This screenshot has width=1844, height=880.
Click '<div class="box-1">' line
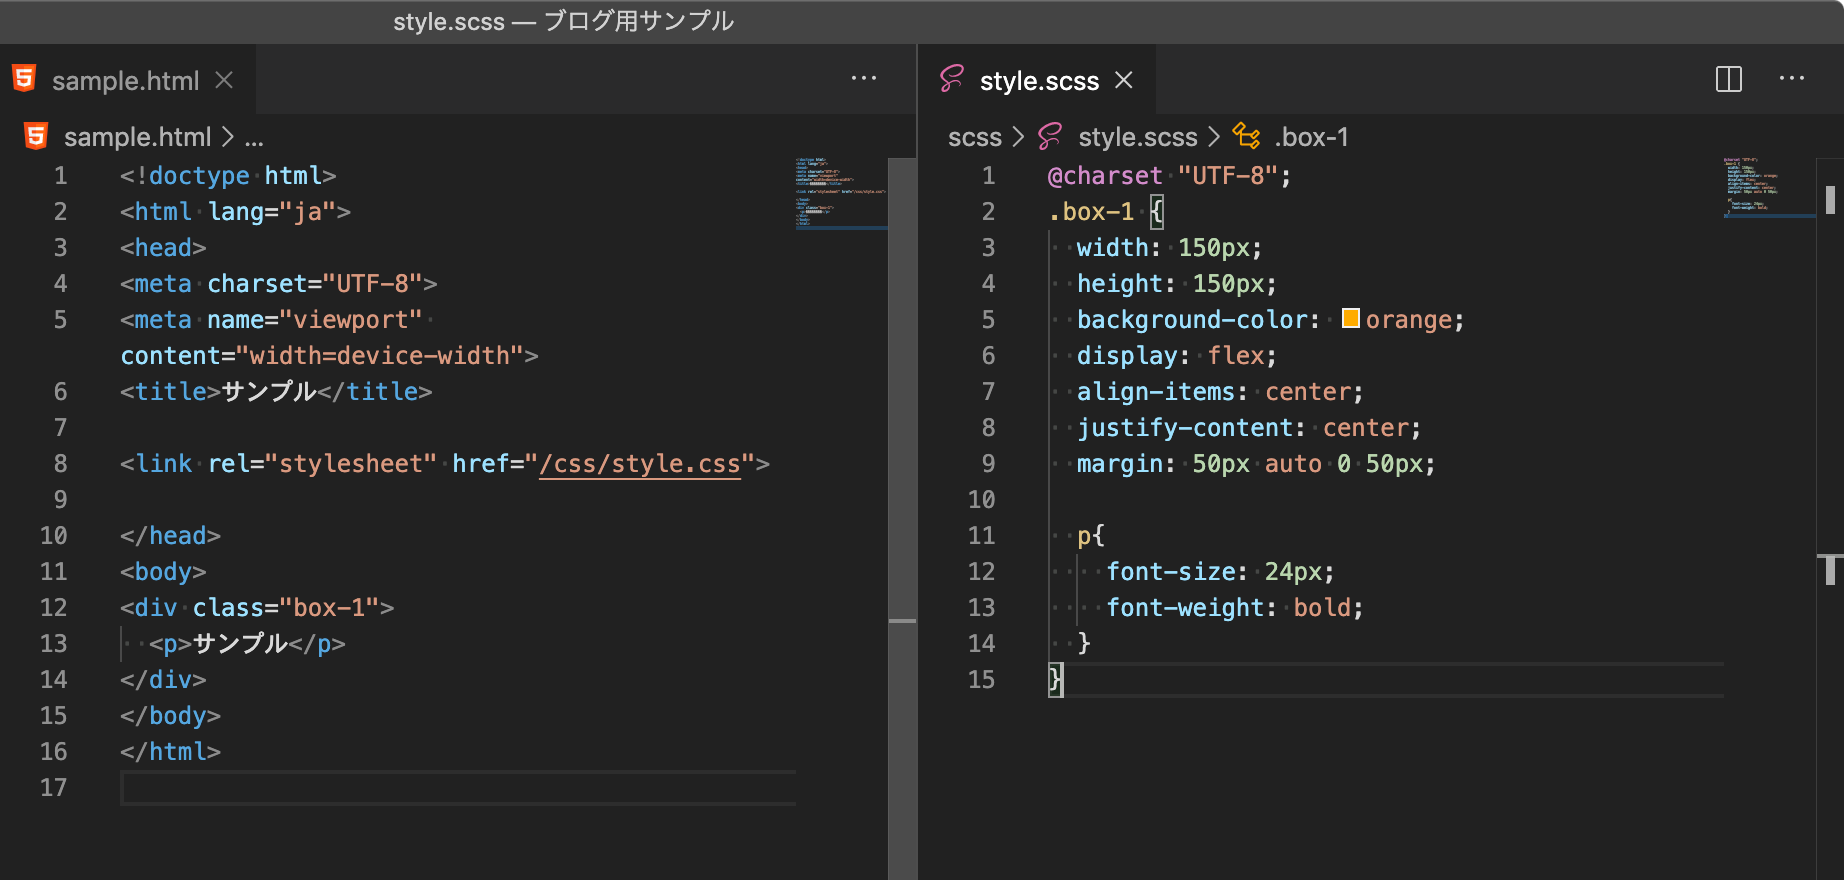(257, 608)
